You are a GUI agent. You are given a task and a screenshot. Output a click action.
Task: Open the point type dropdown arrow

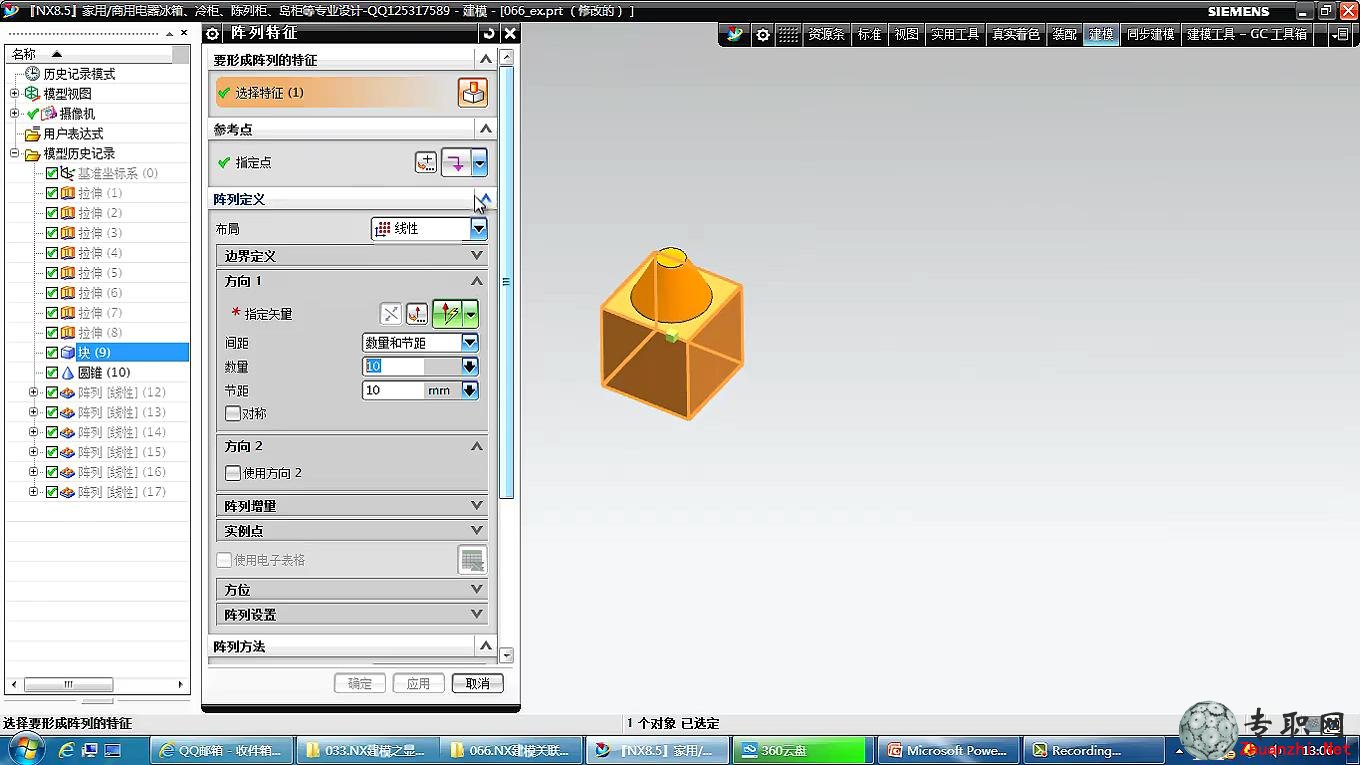click(480, 162)
